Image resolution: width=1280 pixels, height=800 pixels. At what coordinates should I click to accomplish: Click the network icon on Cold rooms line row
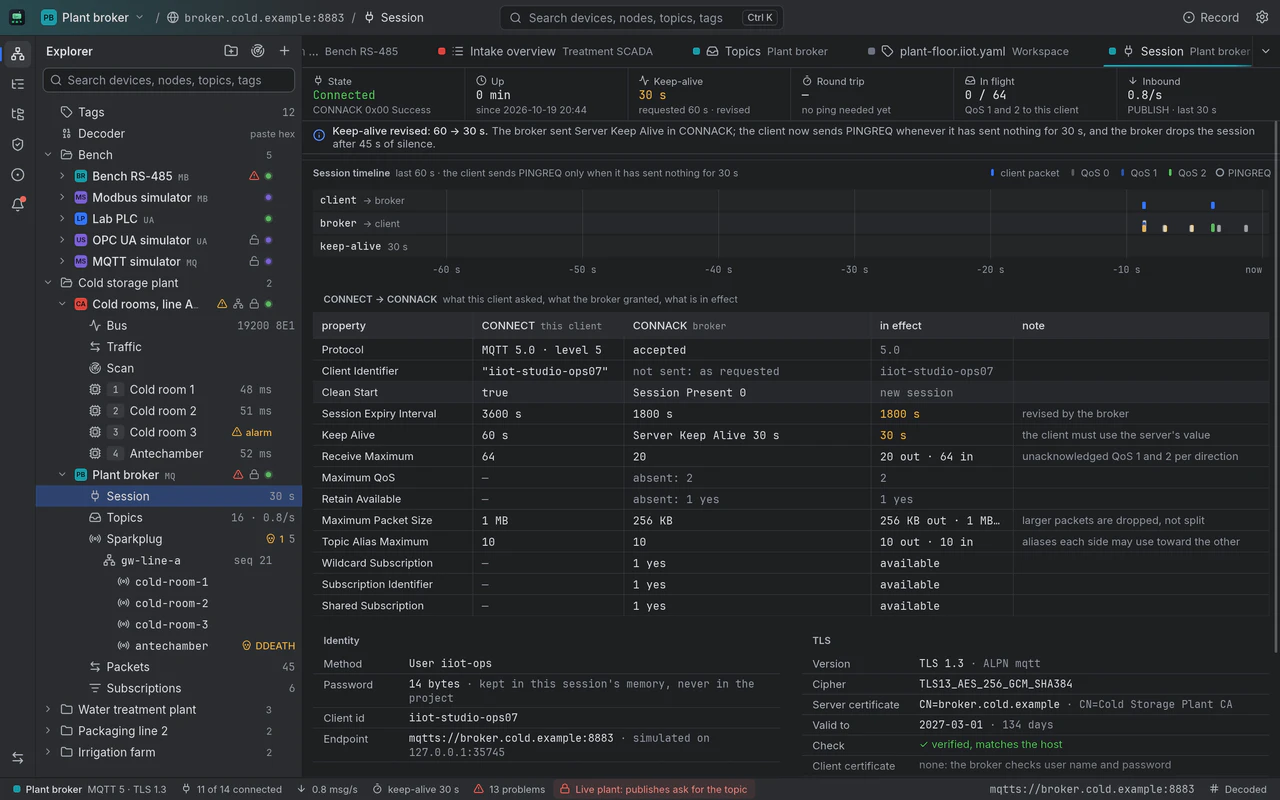238,304
